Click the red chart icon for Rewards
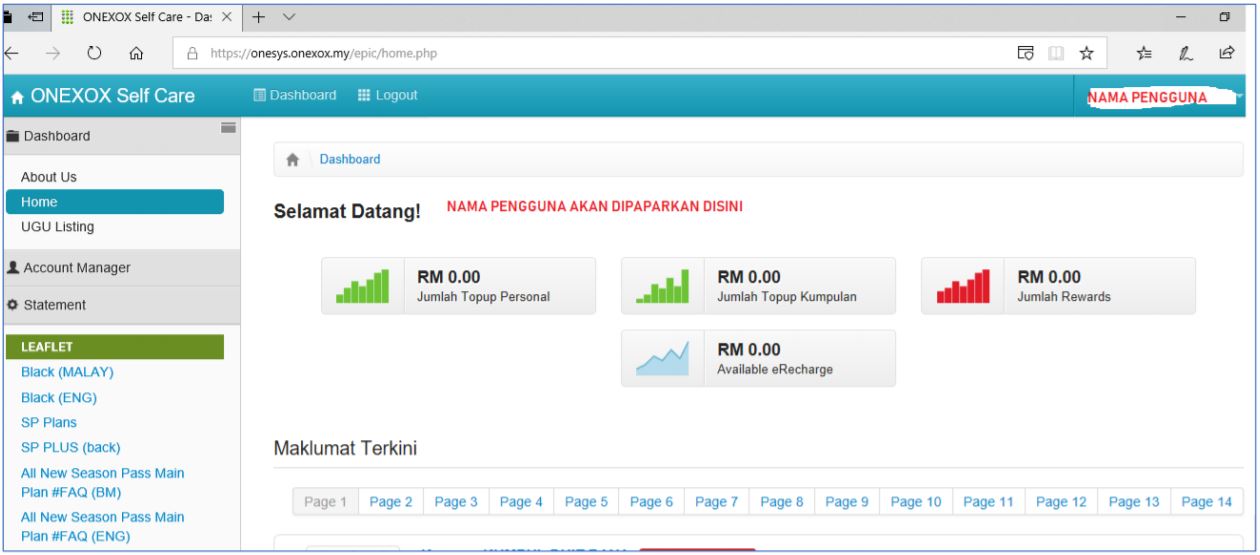Screen dimensions: 1260x555 pos(963,286)
